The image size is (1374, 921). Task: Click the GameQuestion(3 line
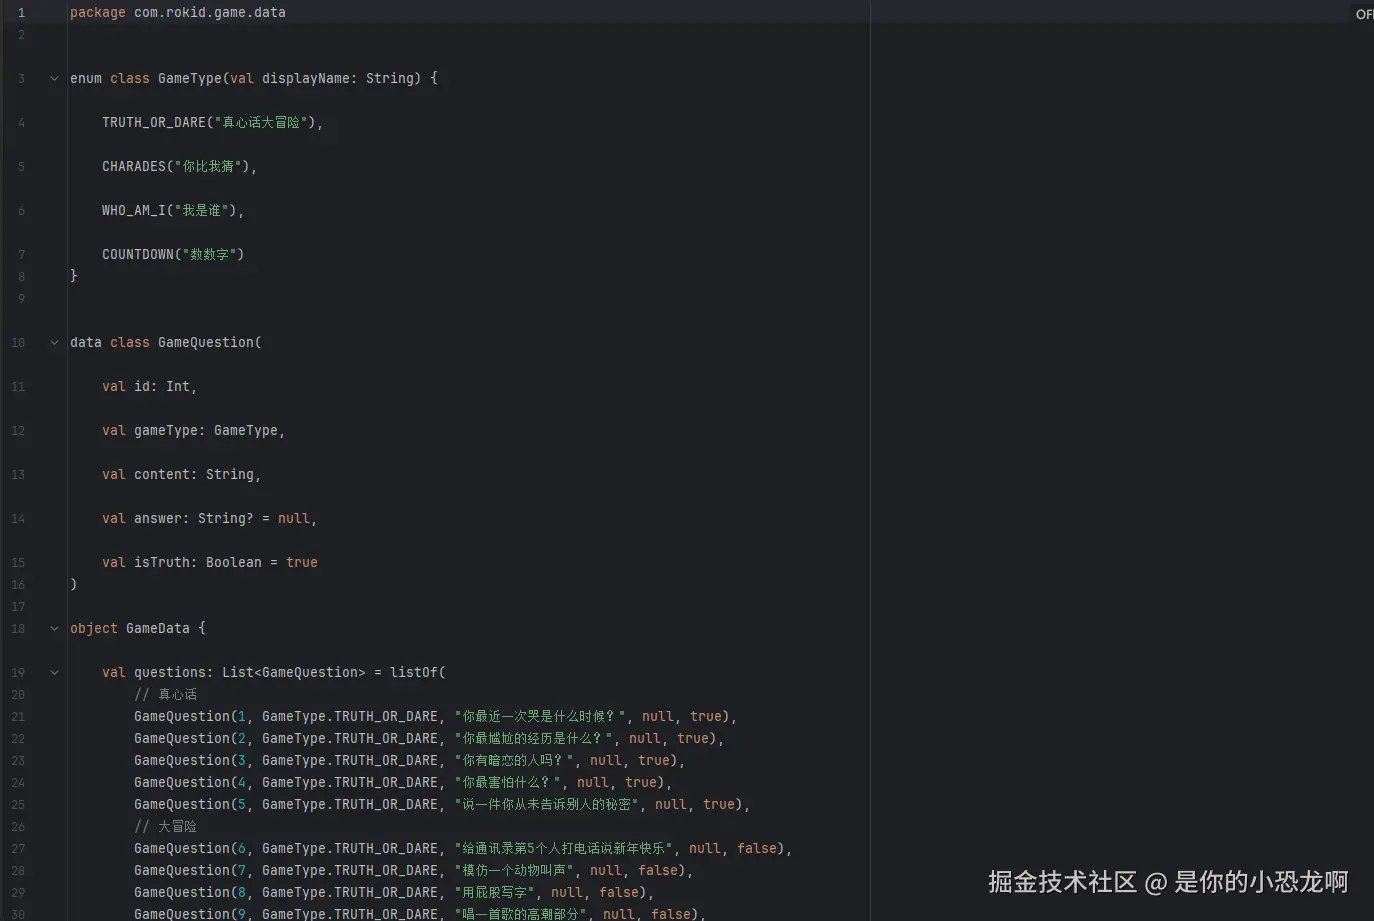click(x=409, y=760)
